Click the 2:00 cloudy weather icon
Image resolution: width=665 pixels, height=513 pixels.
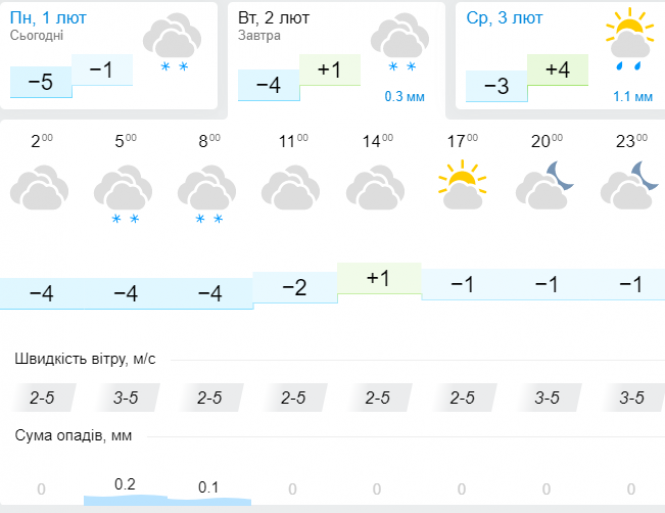click(x=40, y=188)
